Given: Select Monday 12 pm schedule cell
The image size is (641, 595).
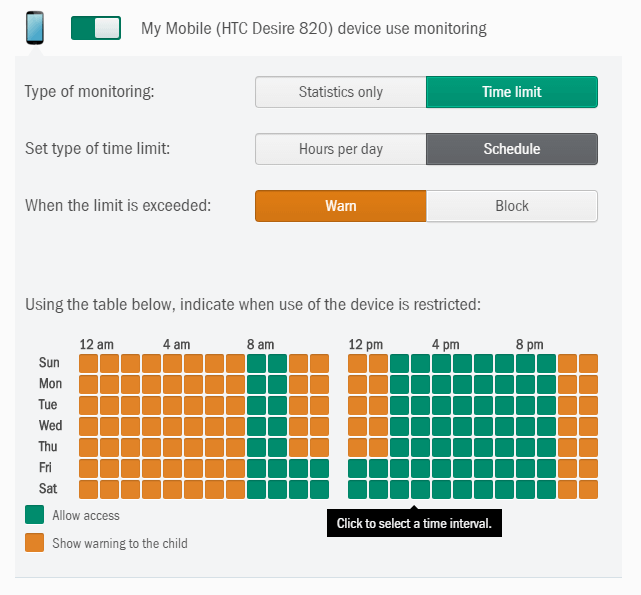Looking at the screenshot, I should click(358, 384).
